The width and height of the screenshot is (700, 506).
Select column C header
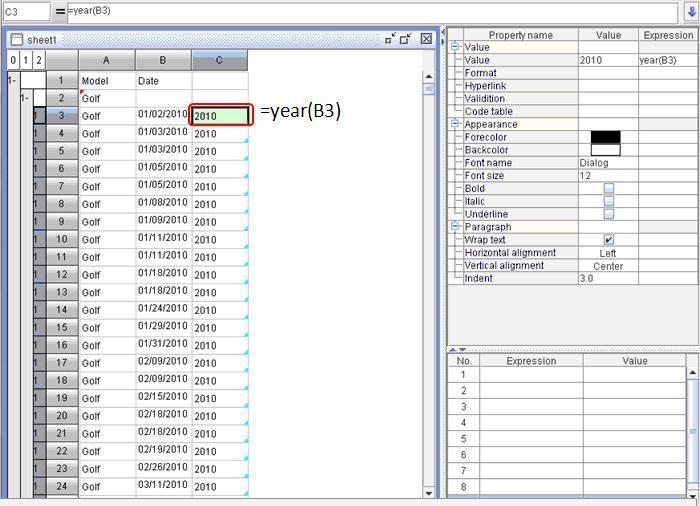pyautogui.click(x=220, y=61)
